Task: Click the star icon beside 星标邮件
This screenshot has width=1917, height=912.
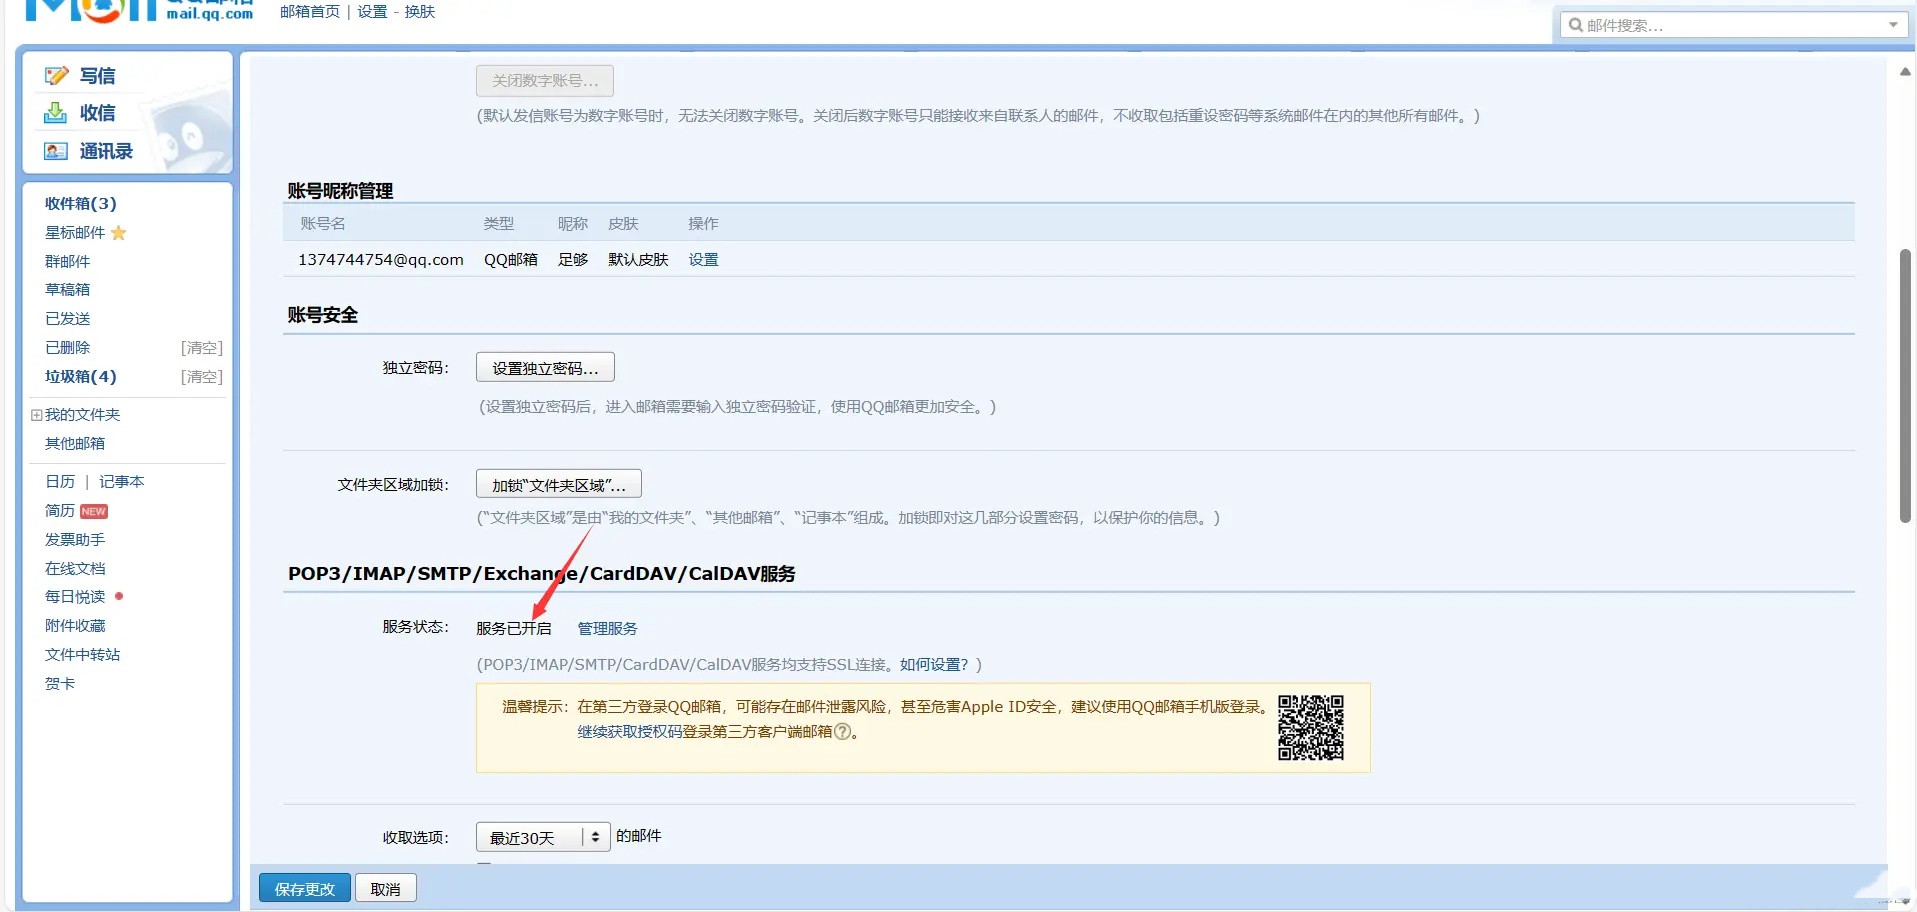Action: coord(119,233)
